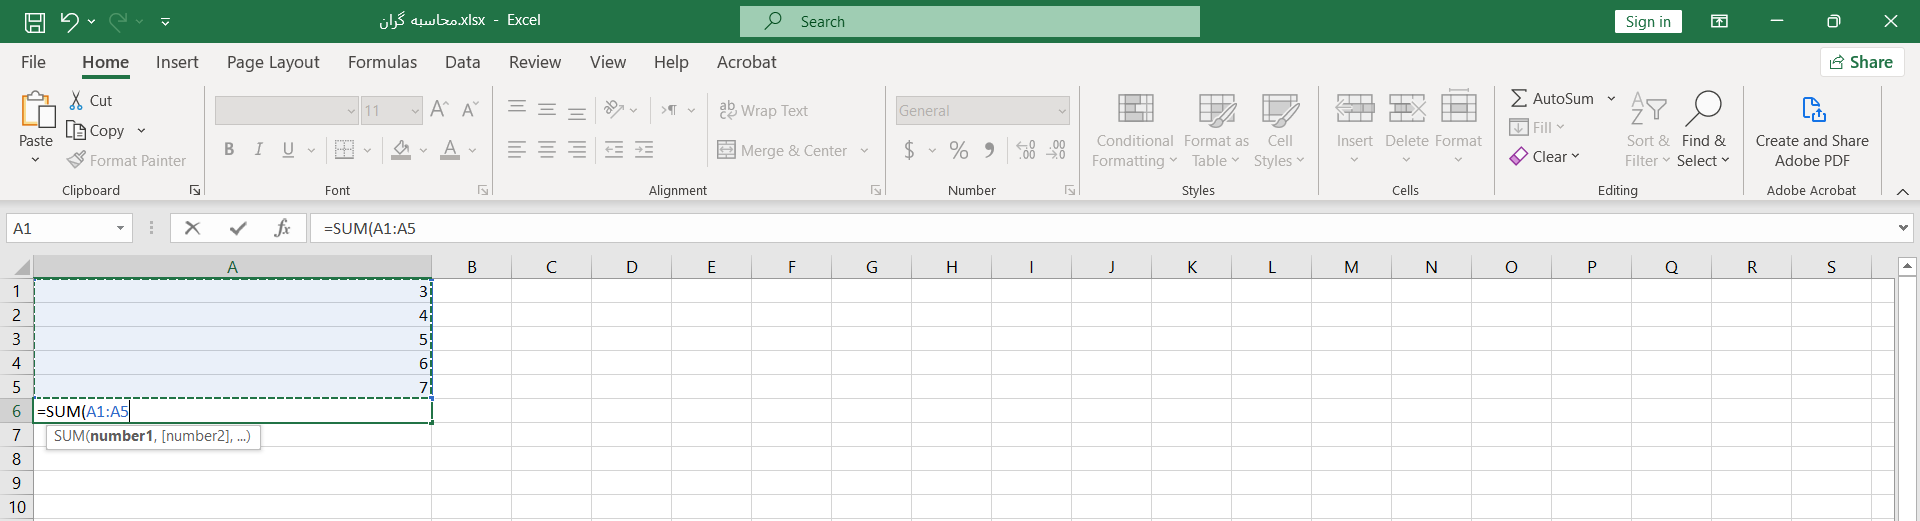Switch to Insert tab
Screen dimensions: 1920x521
coord(177,62)
